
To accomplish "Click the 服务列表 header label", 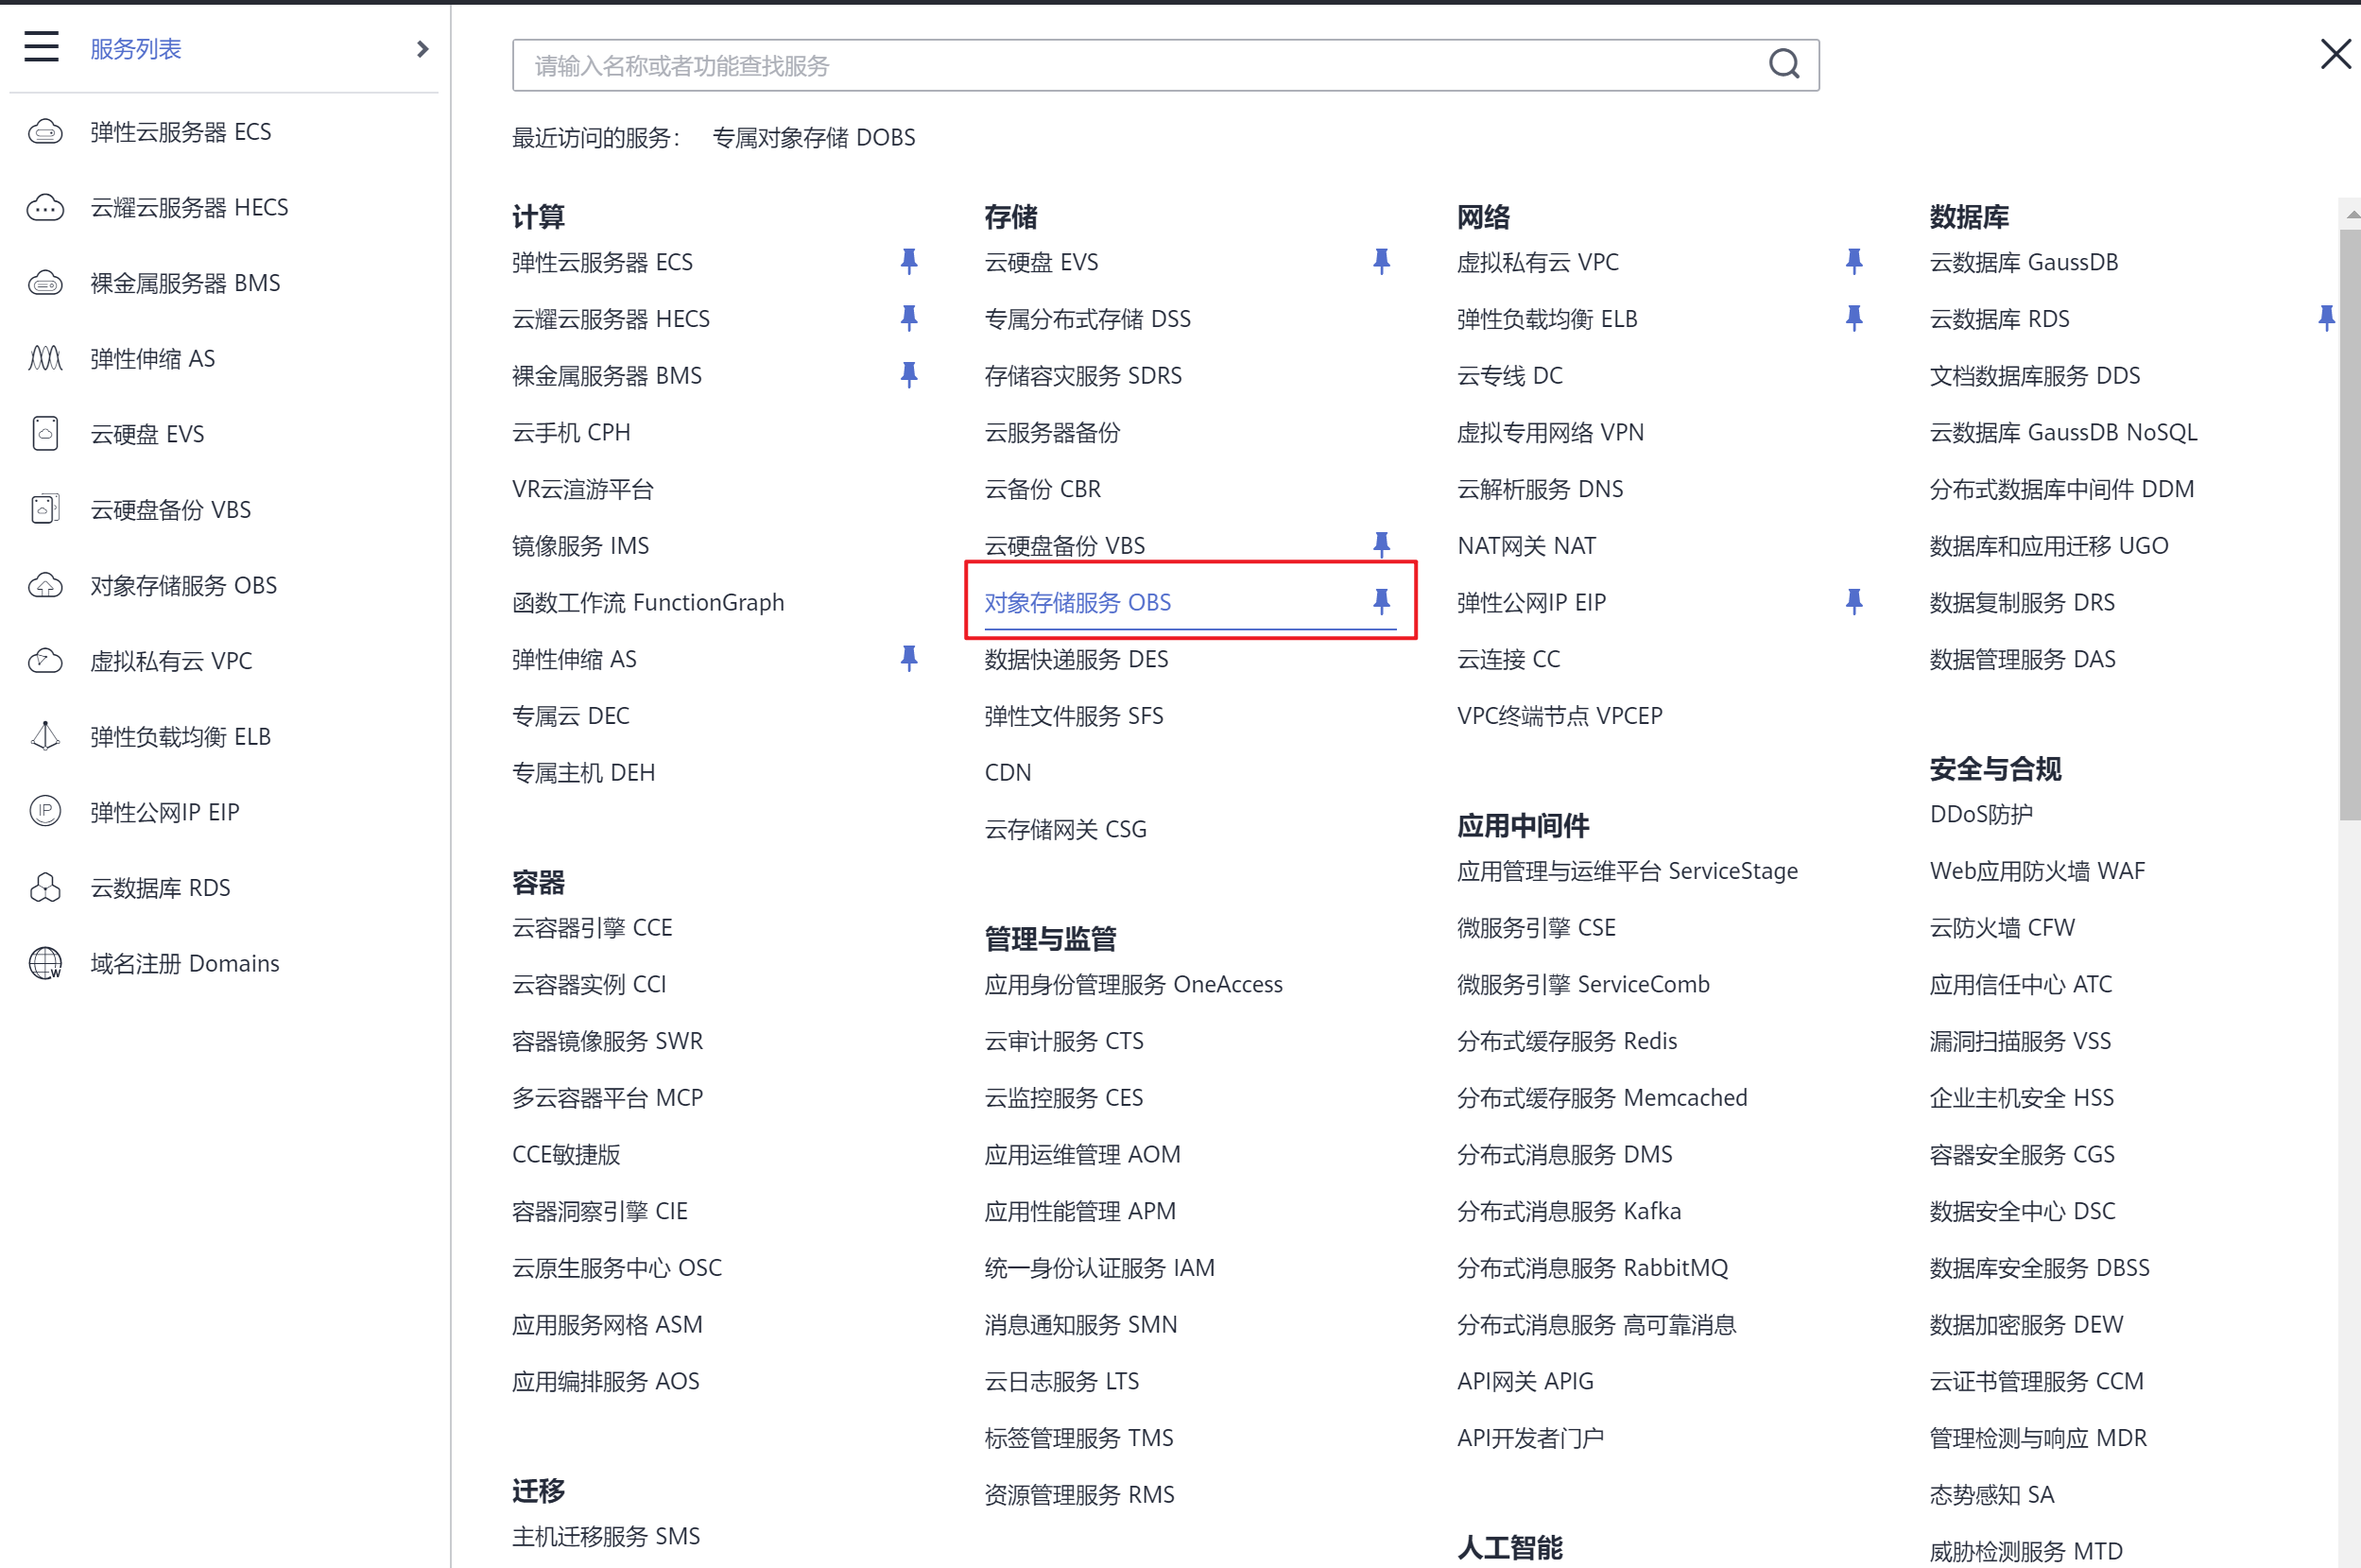I will point(136,49).
